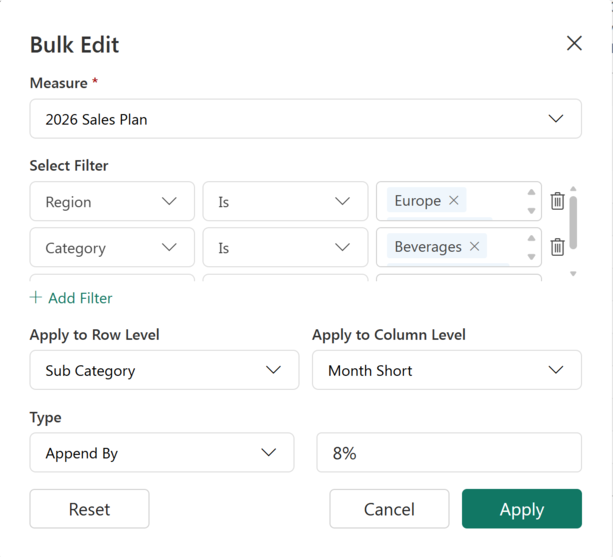Expand the Category field dropdown
613x557 pixels.
tap(112, 247)
